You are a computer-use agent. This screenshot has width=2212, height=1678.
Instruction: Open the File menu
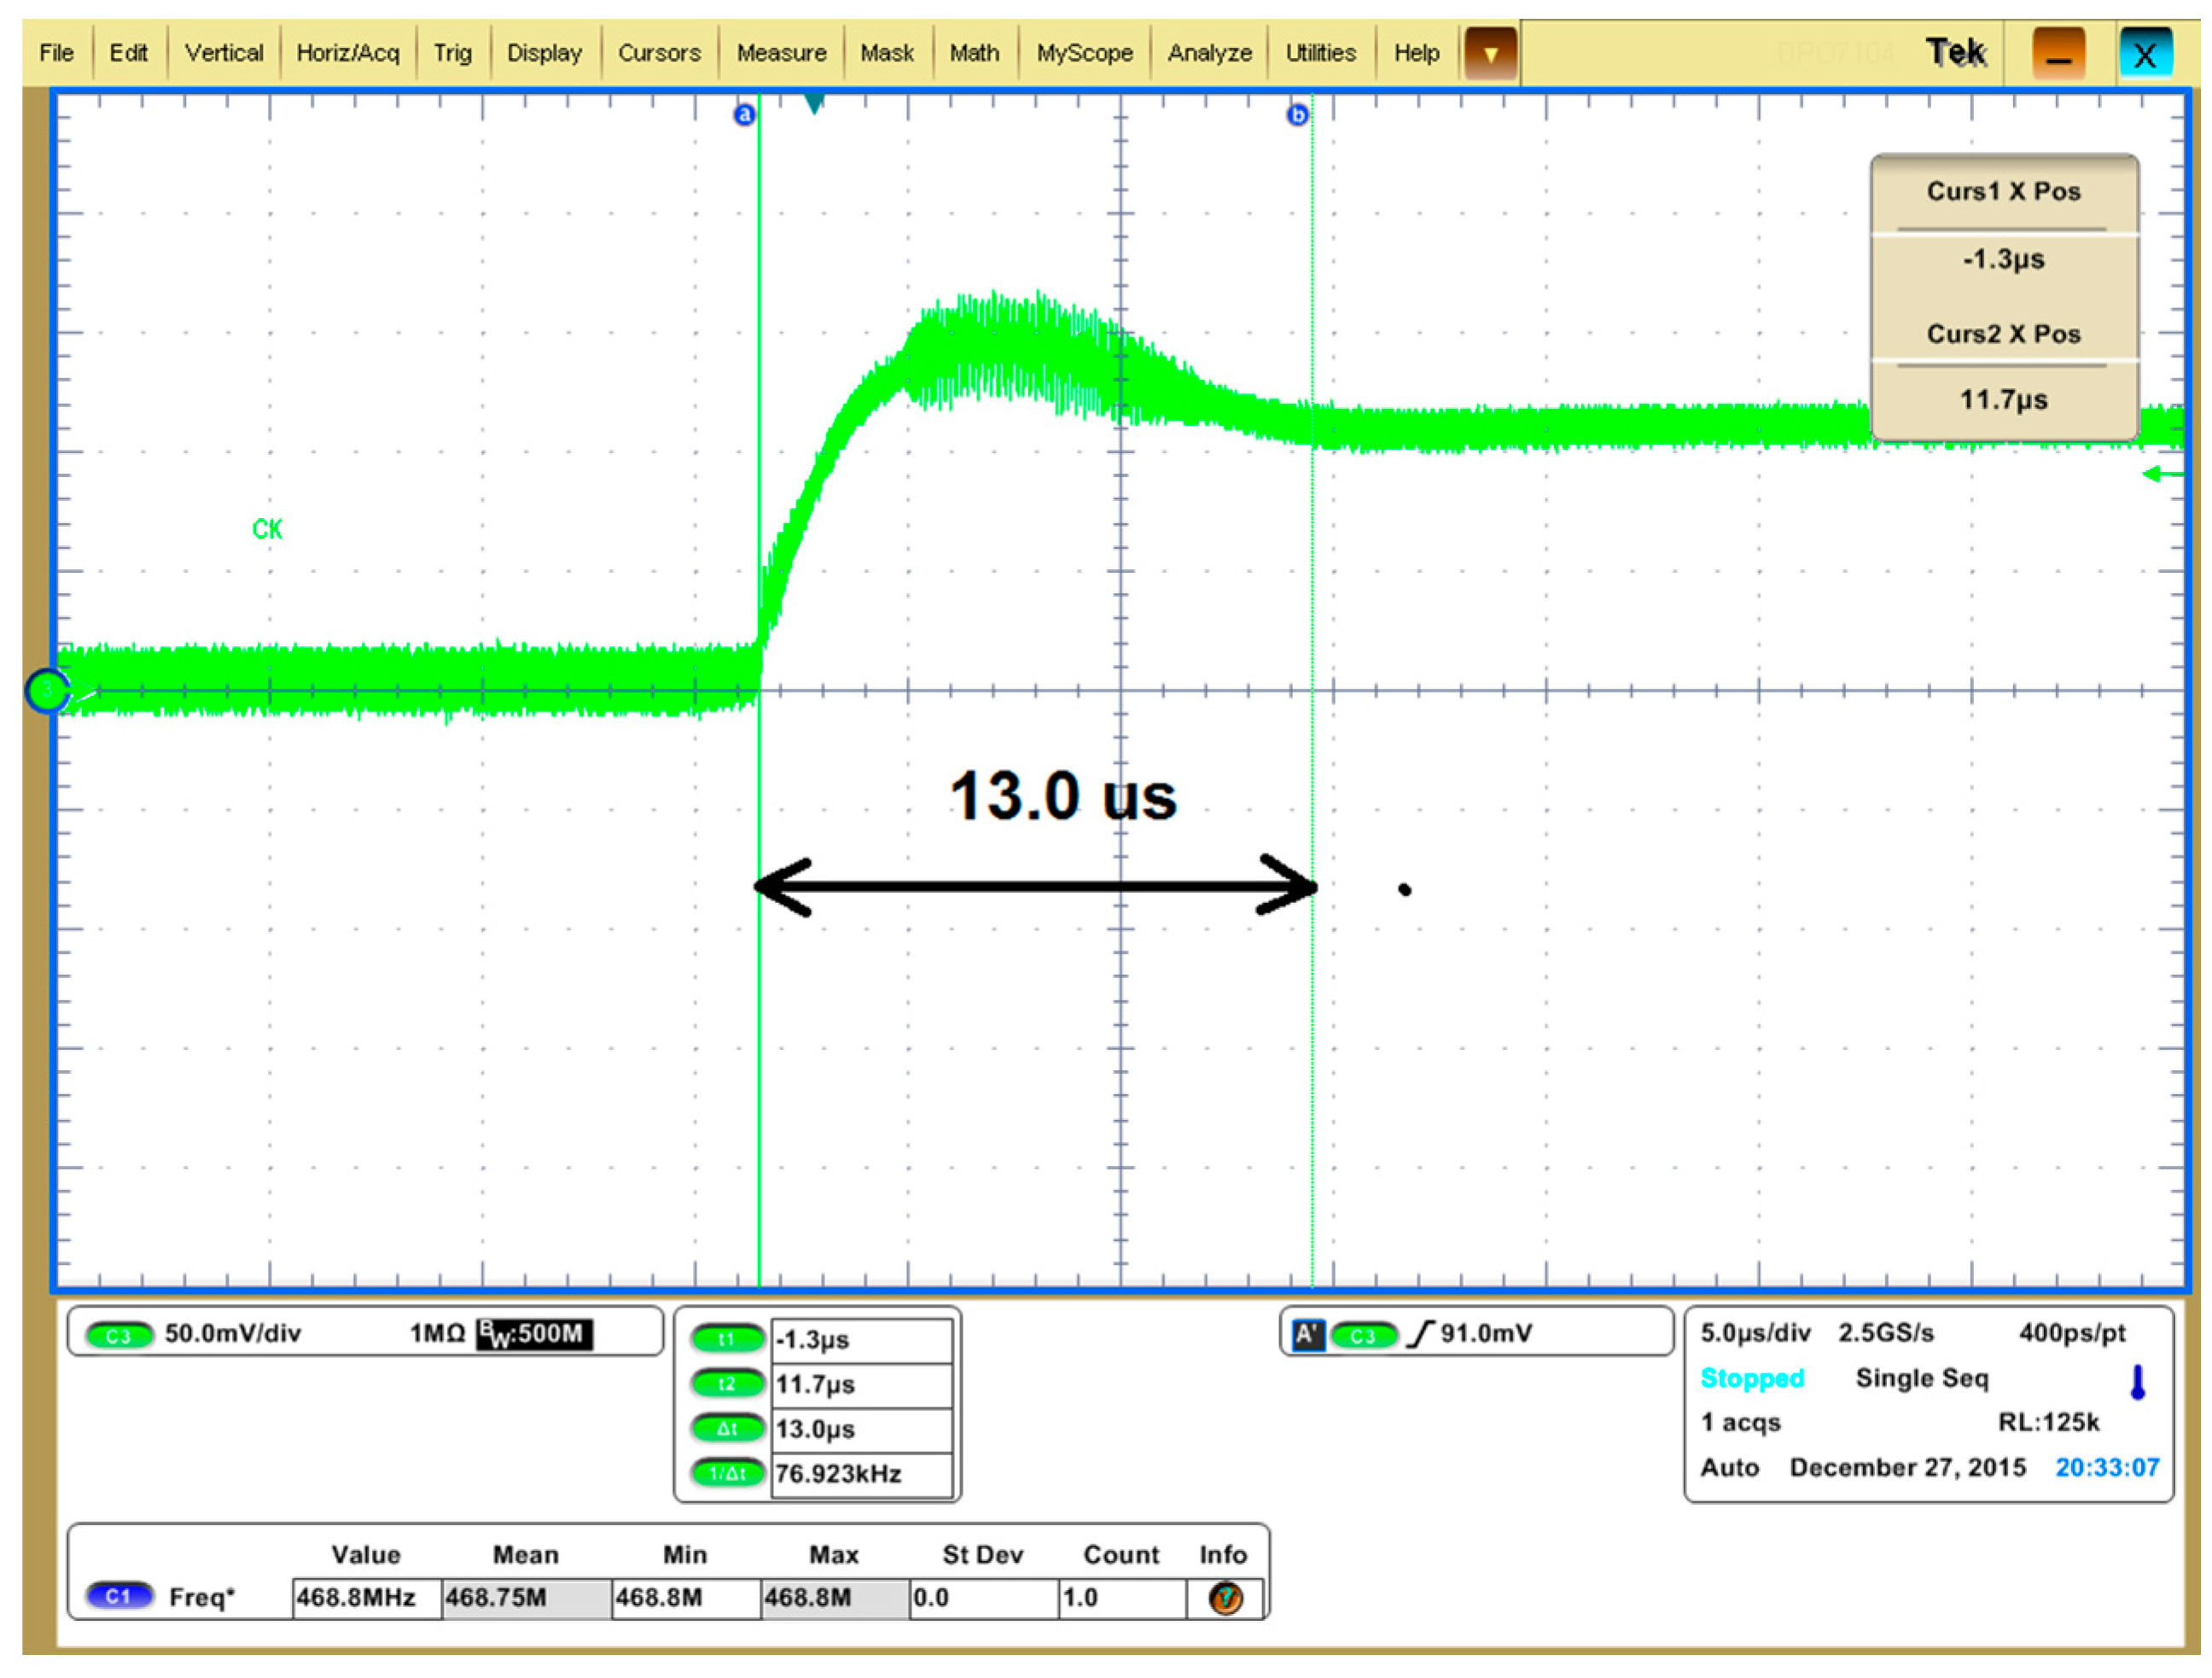point(56,53)
